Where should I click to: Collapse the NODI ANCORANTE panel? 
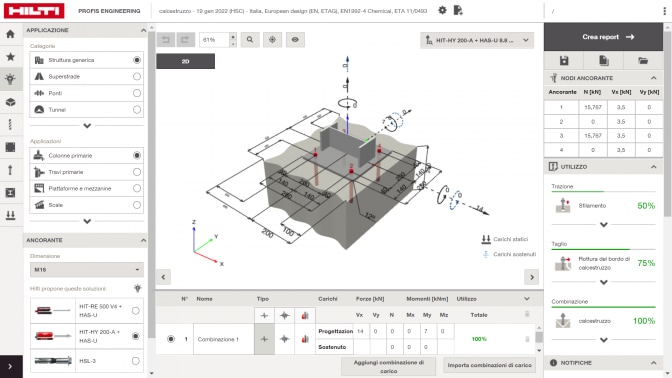click(x=654, y=78)
